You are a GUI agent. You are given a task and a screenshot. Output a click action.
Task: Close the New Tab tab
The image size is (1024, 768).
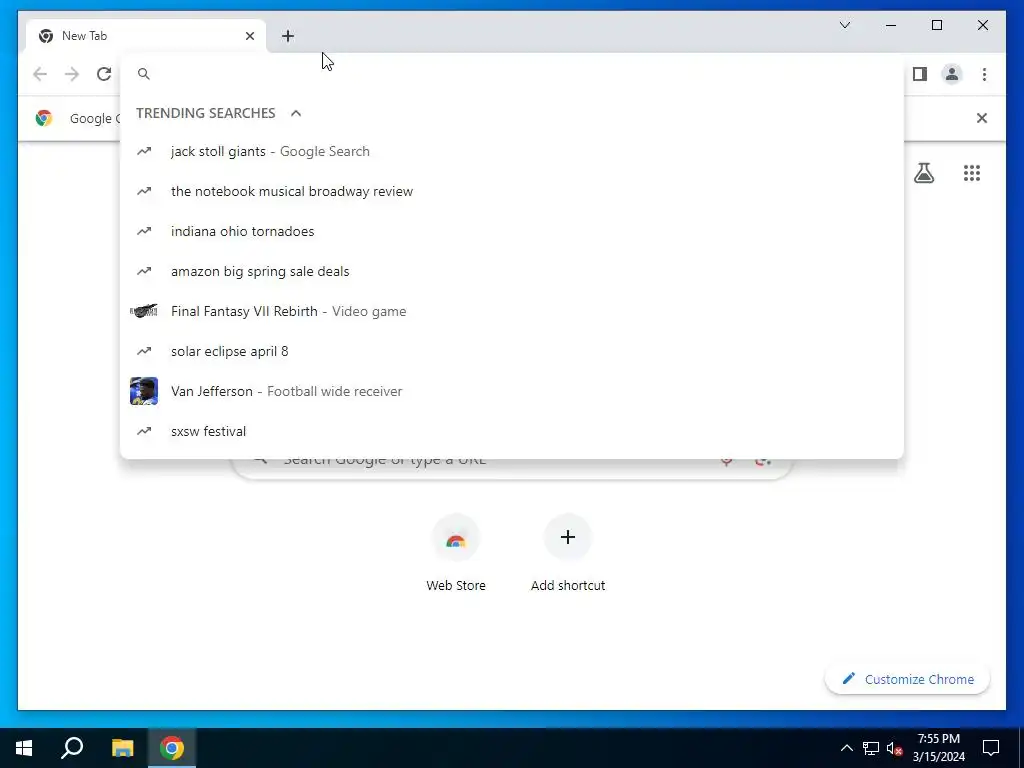pyautogui.click(x=249, y=36)
